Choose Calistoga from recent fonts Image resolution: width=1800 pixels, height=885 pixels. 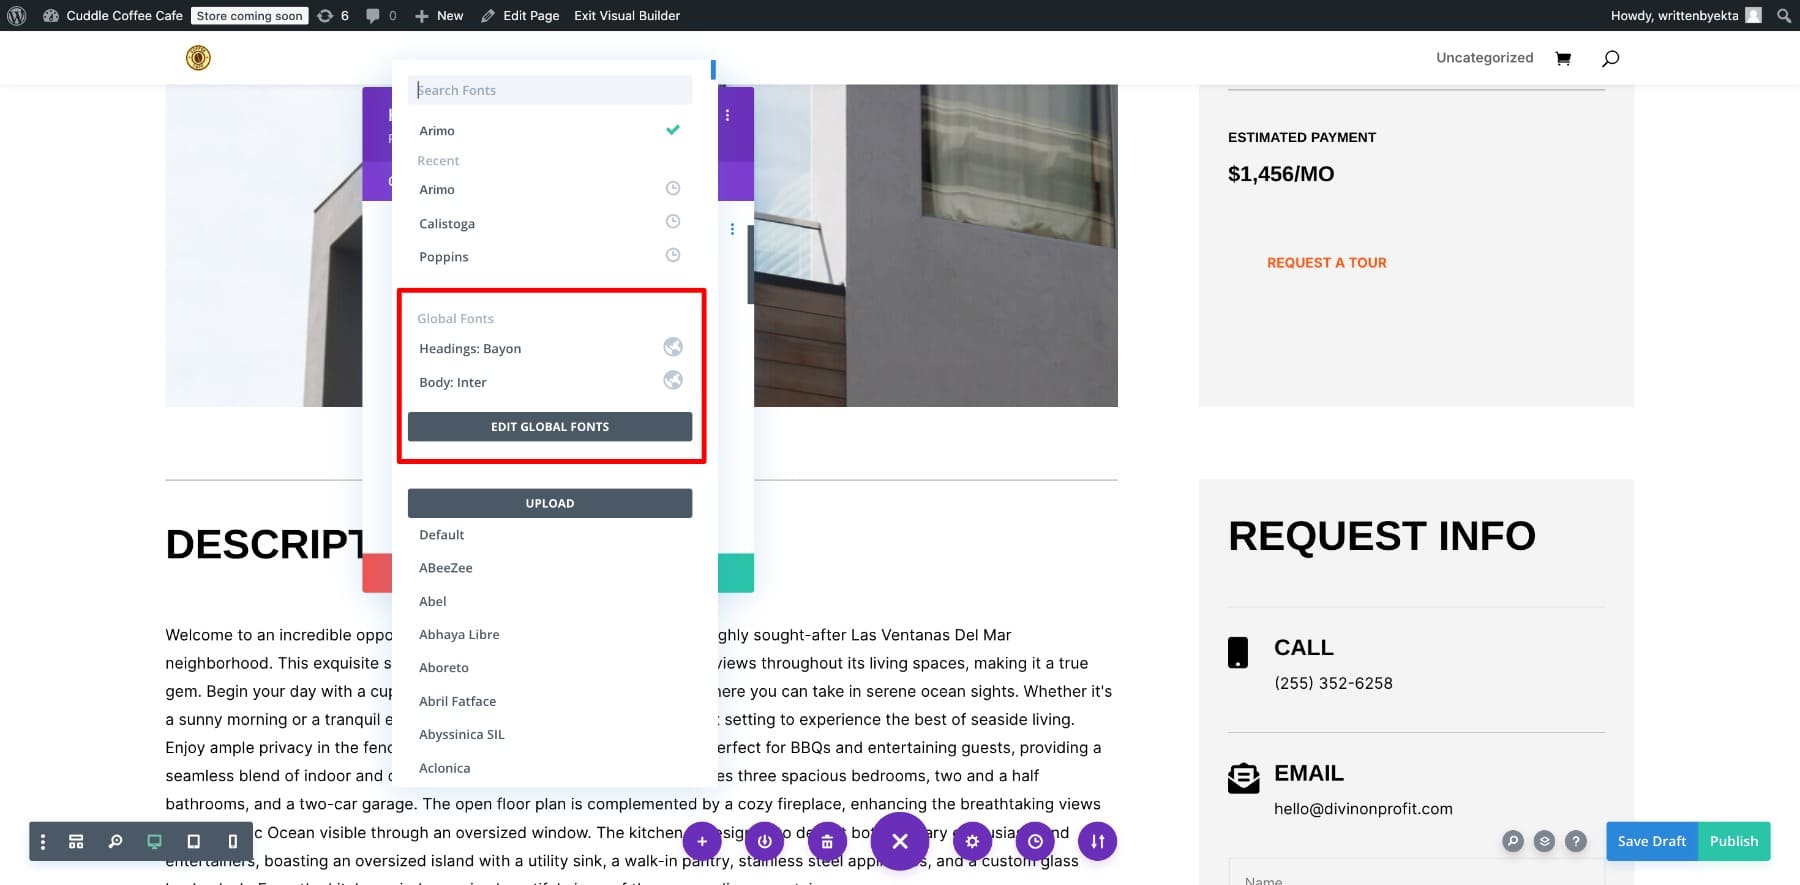550,223
